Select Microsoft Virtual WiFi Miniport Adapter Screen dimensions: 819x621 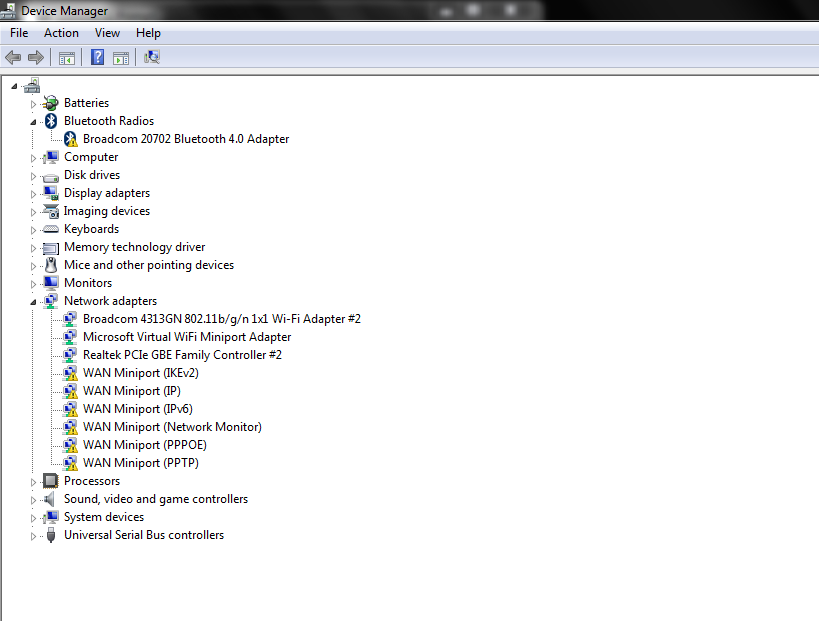coord(187,337)
